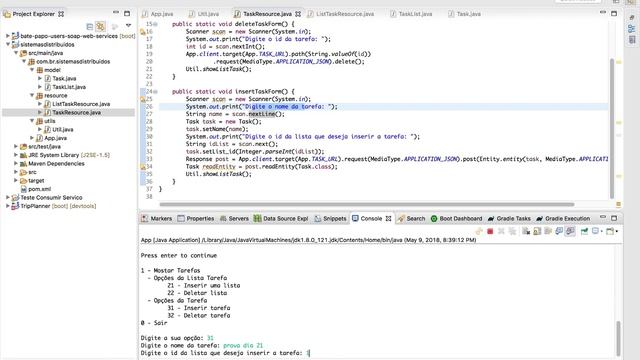Select App.java in project tree
Image resolution: width=640 pixels, height=360 pixels.
(56, 138)
